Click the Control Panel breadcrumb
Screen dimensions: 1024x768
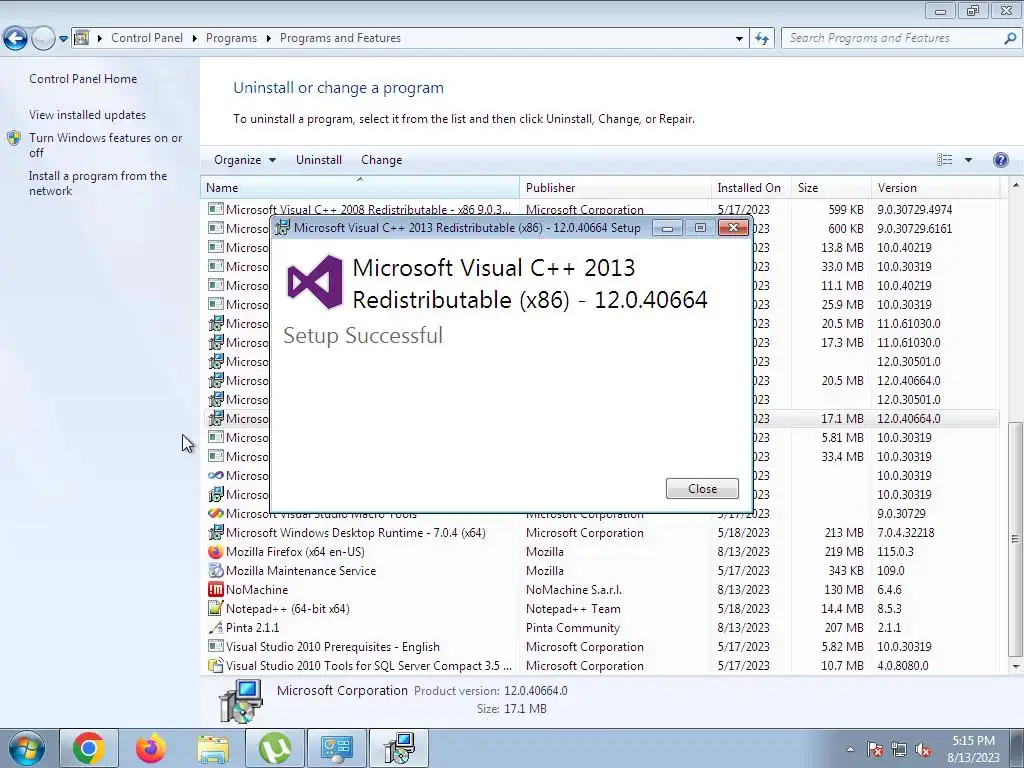(147, 39)
